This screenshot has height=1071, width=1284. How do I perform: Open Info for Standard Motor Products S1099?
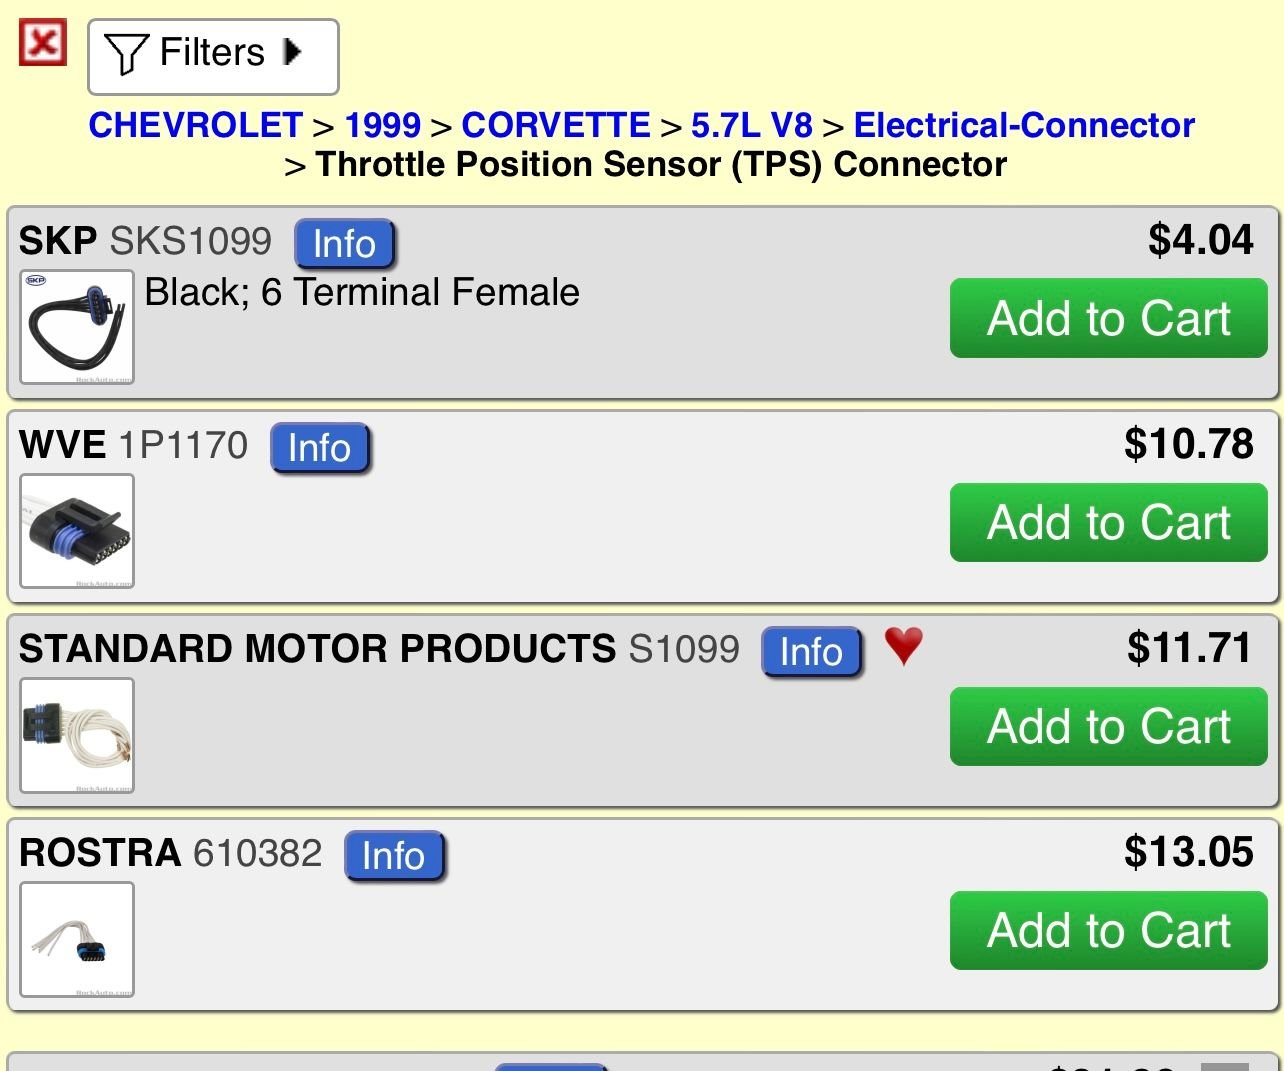point(811,652)
